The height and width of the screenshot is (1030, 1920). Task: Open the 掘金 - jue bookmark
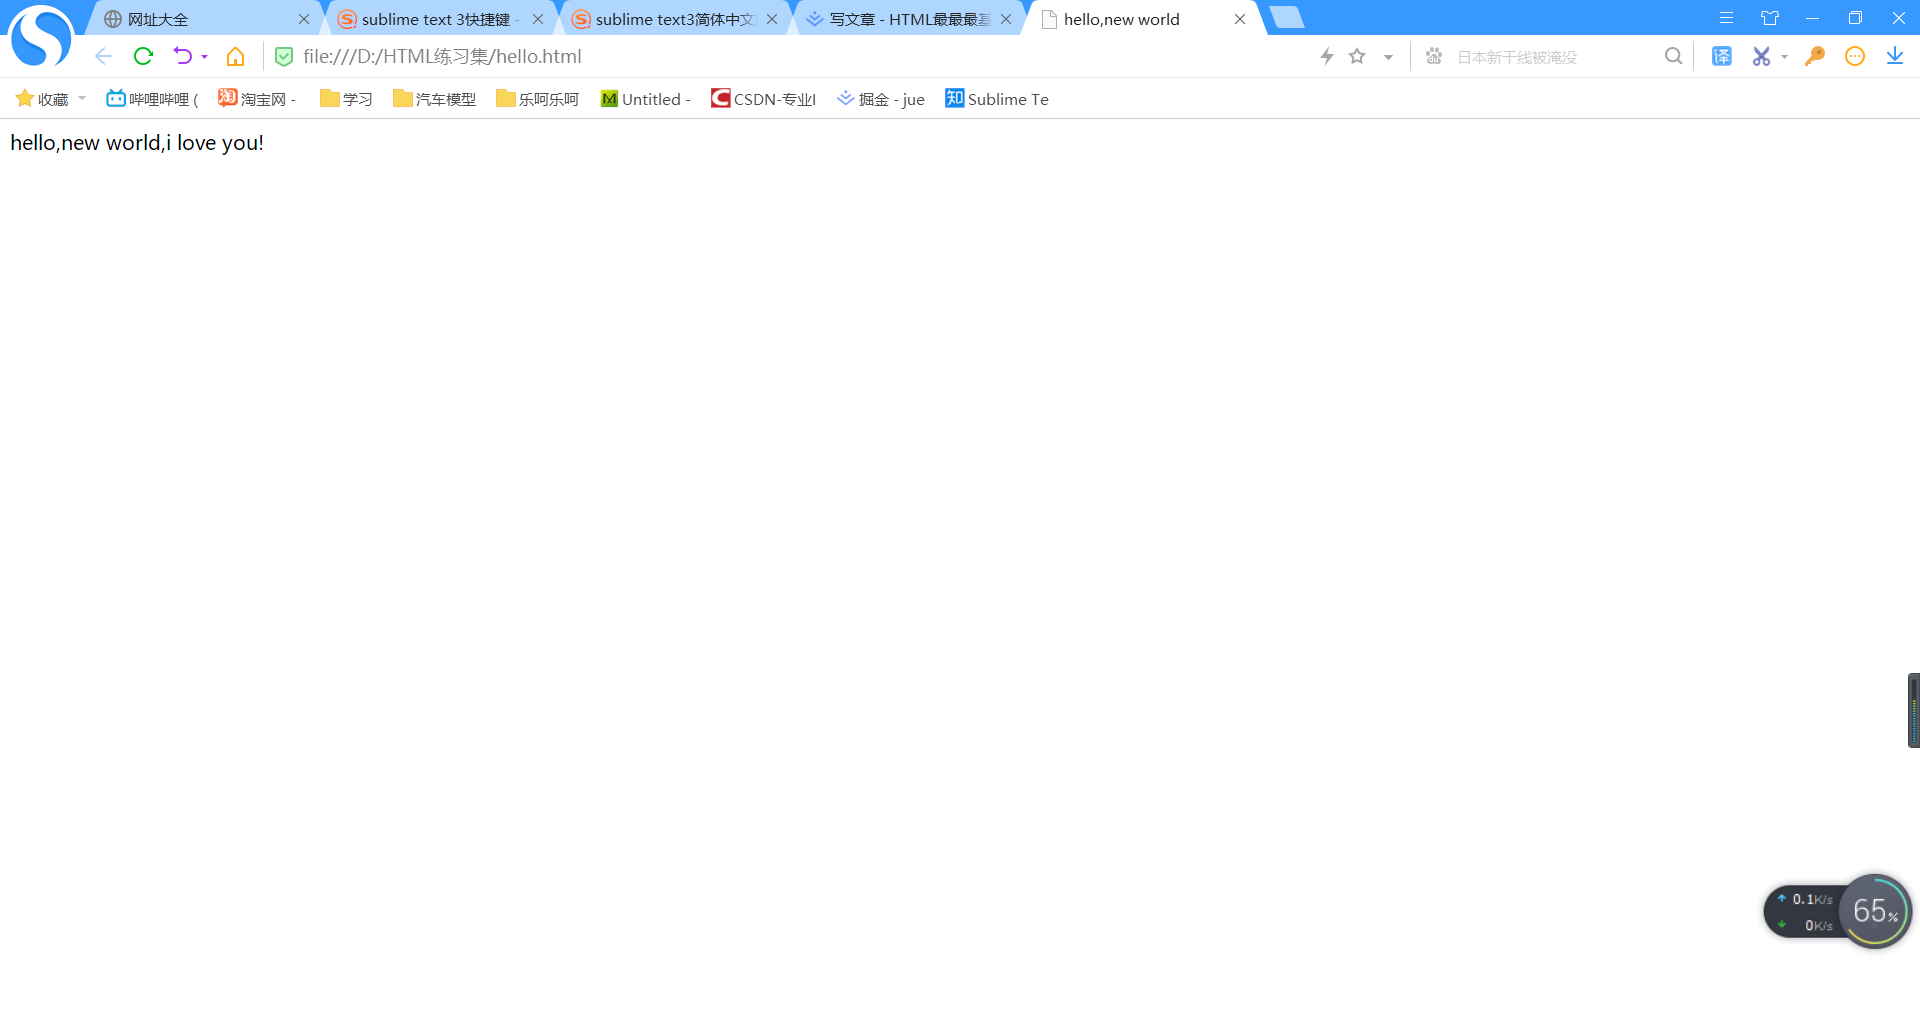pyautogui.click(x=880, y=99)
